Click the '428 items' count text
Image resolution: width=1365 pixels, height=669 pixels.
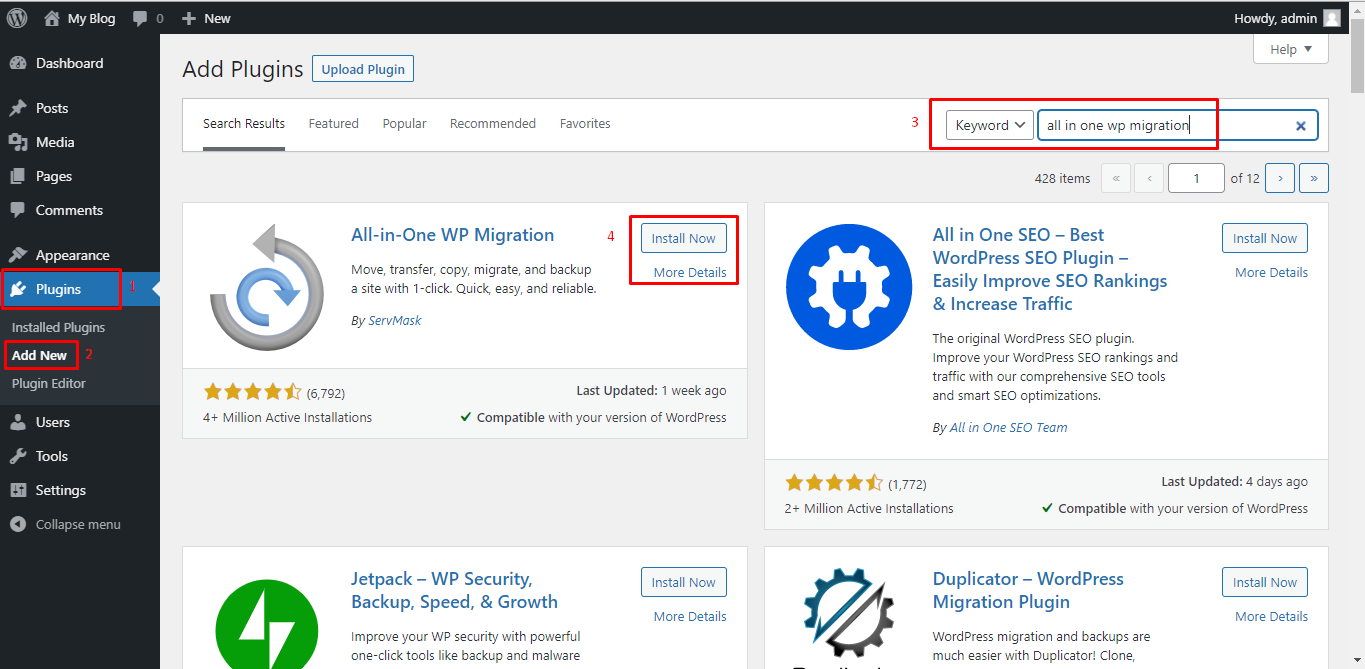pos(1062,178)
